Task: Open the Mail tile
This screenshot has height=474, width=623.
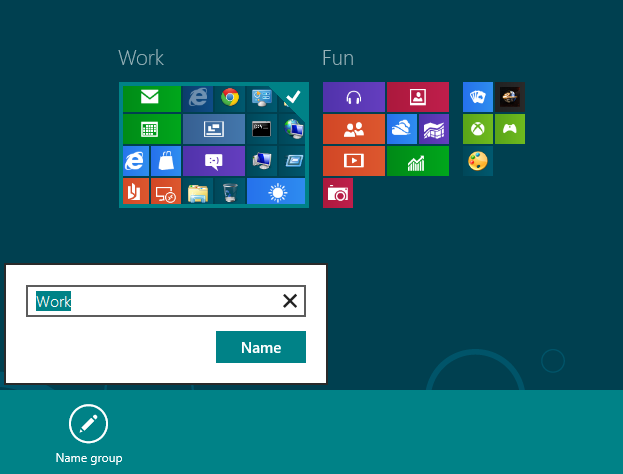Action: (151, 98)
